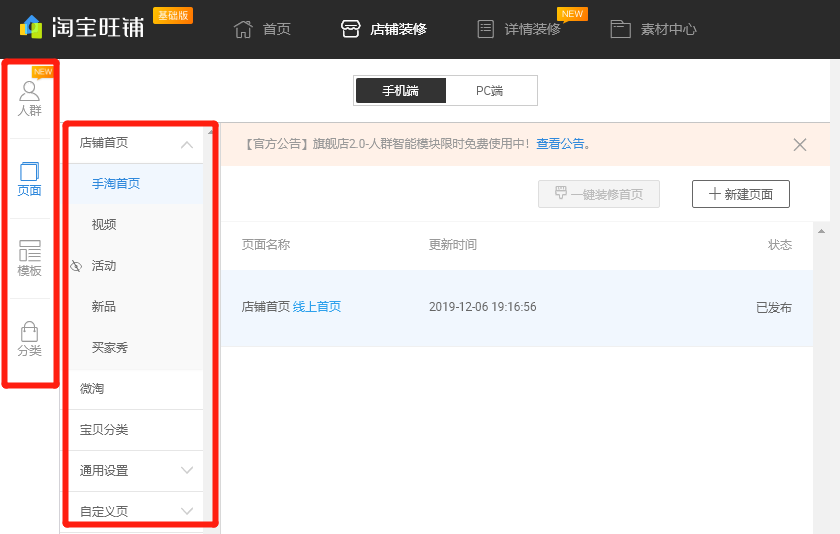Click the date 2019-12-06 19:16:56

pos(483,307)
